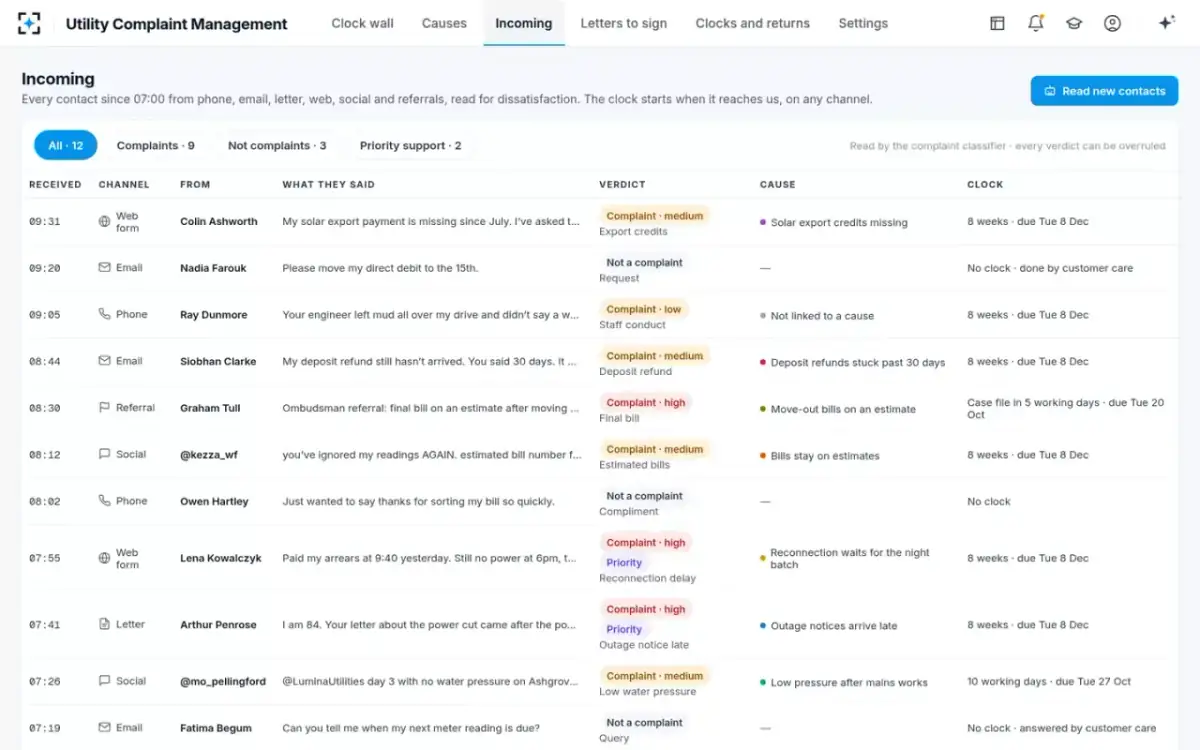Click Not linked to a cause
This screenshot has width=1200, height=750.
pyautogui.click(x=816, y=315)
